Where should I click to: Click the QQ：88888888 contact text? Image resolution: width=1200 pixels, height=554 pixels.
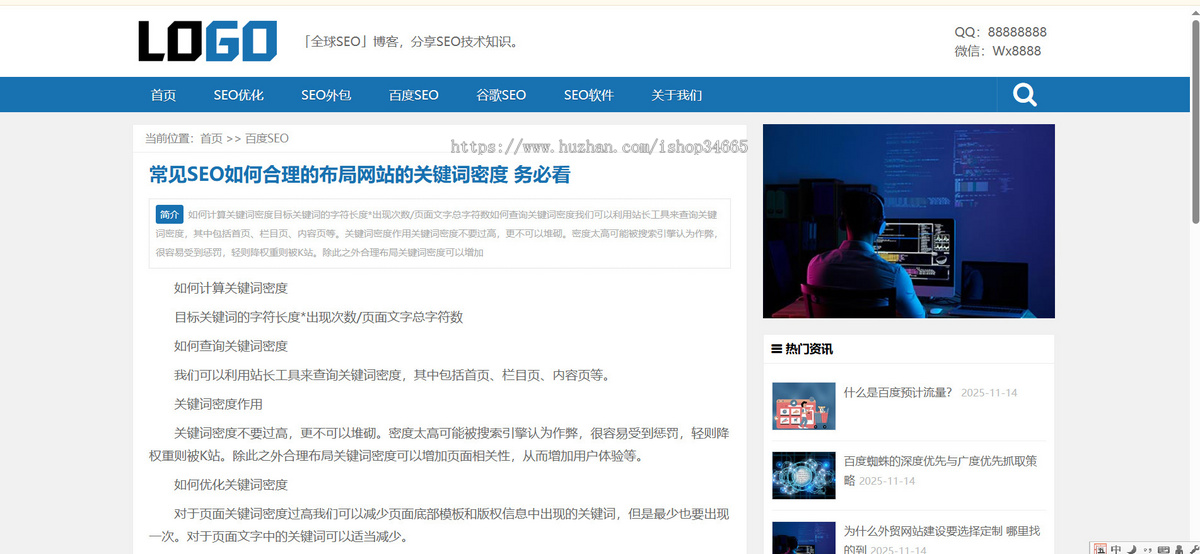tap(1001, 32)
